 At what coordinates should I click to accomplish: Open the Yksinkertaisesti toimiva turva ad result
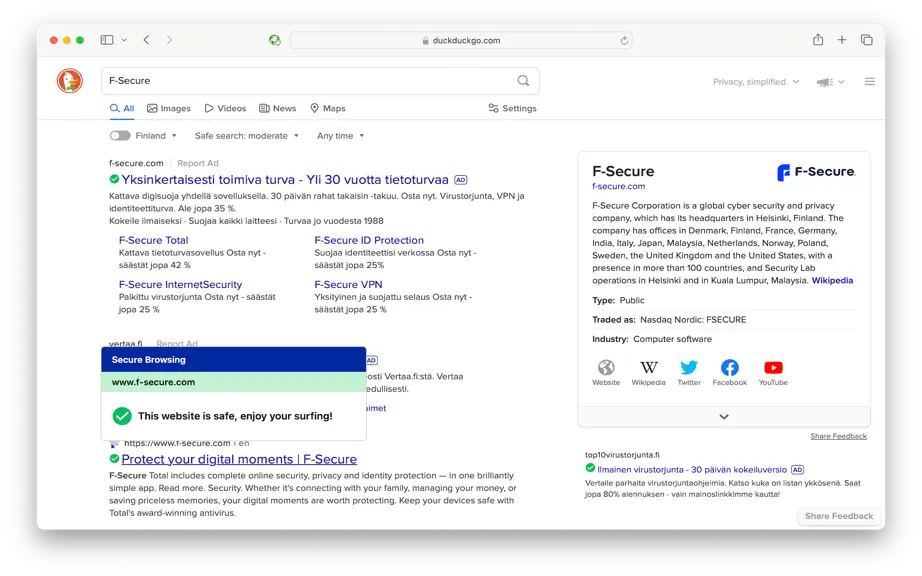[x=285, y=180]
